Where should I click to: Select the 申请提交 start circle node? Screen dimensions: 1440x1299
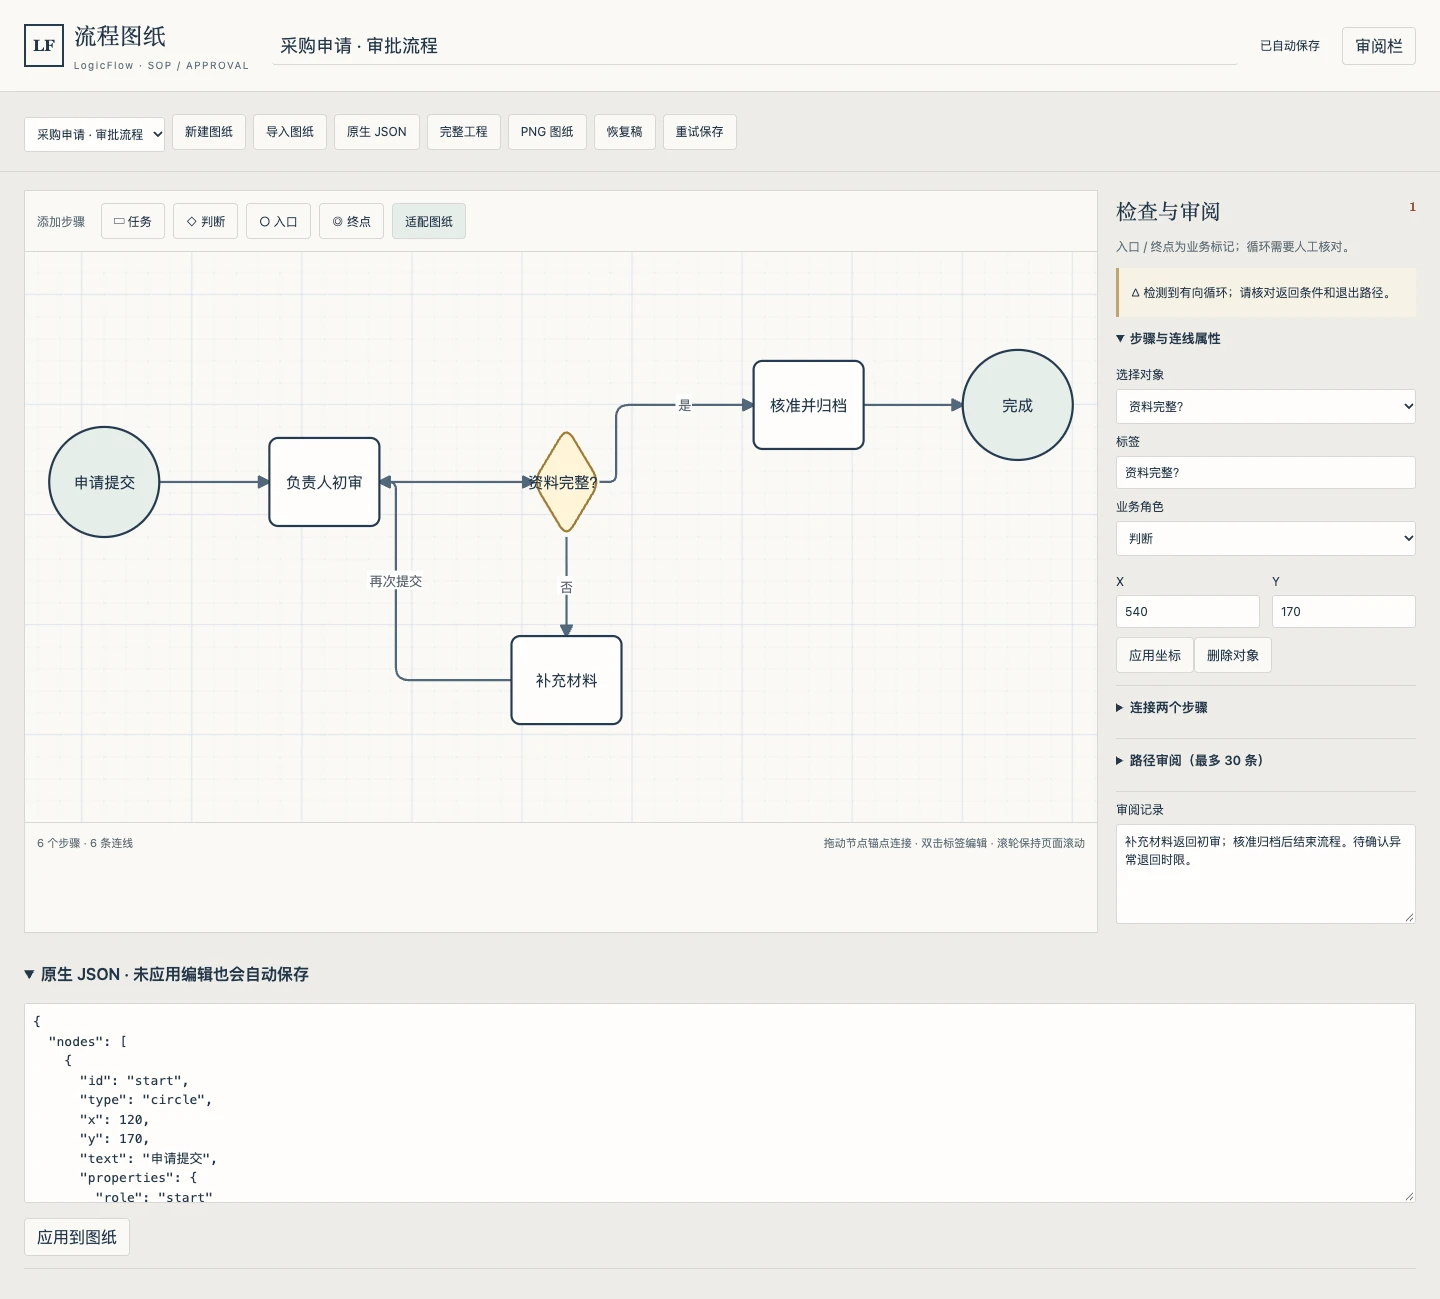tap(104, 482)
